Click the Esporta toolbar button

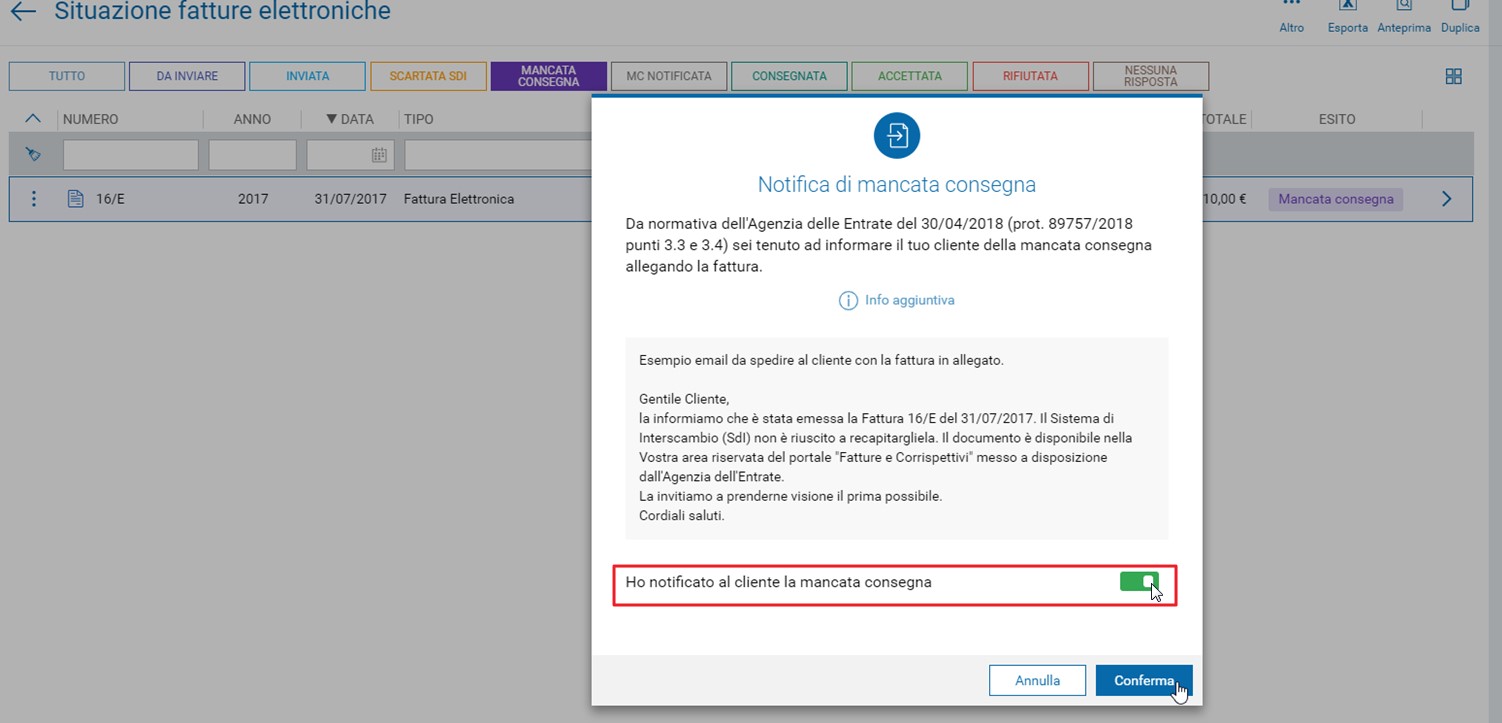click(1348, 17)
